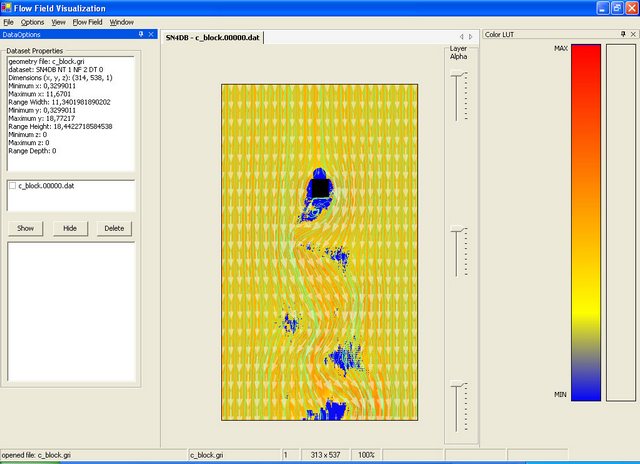Click the Delete button

pyautogui.click(x=114, y=228)
